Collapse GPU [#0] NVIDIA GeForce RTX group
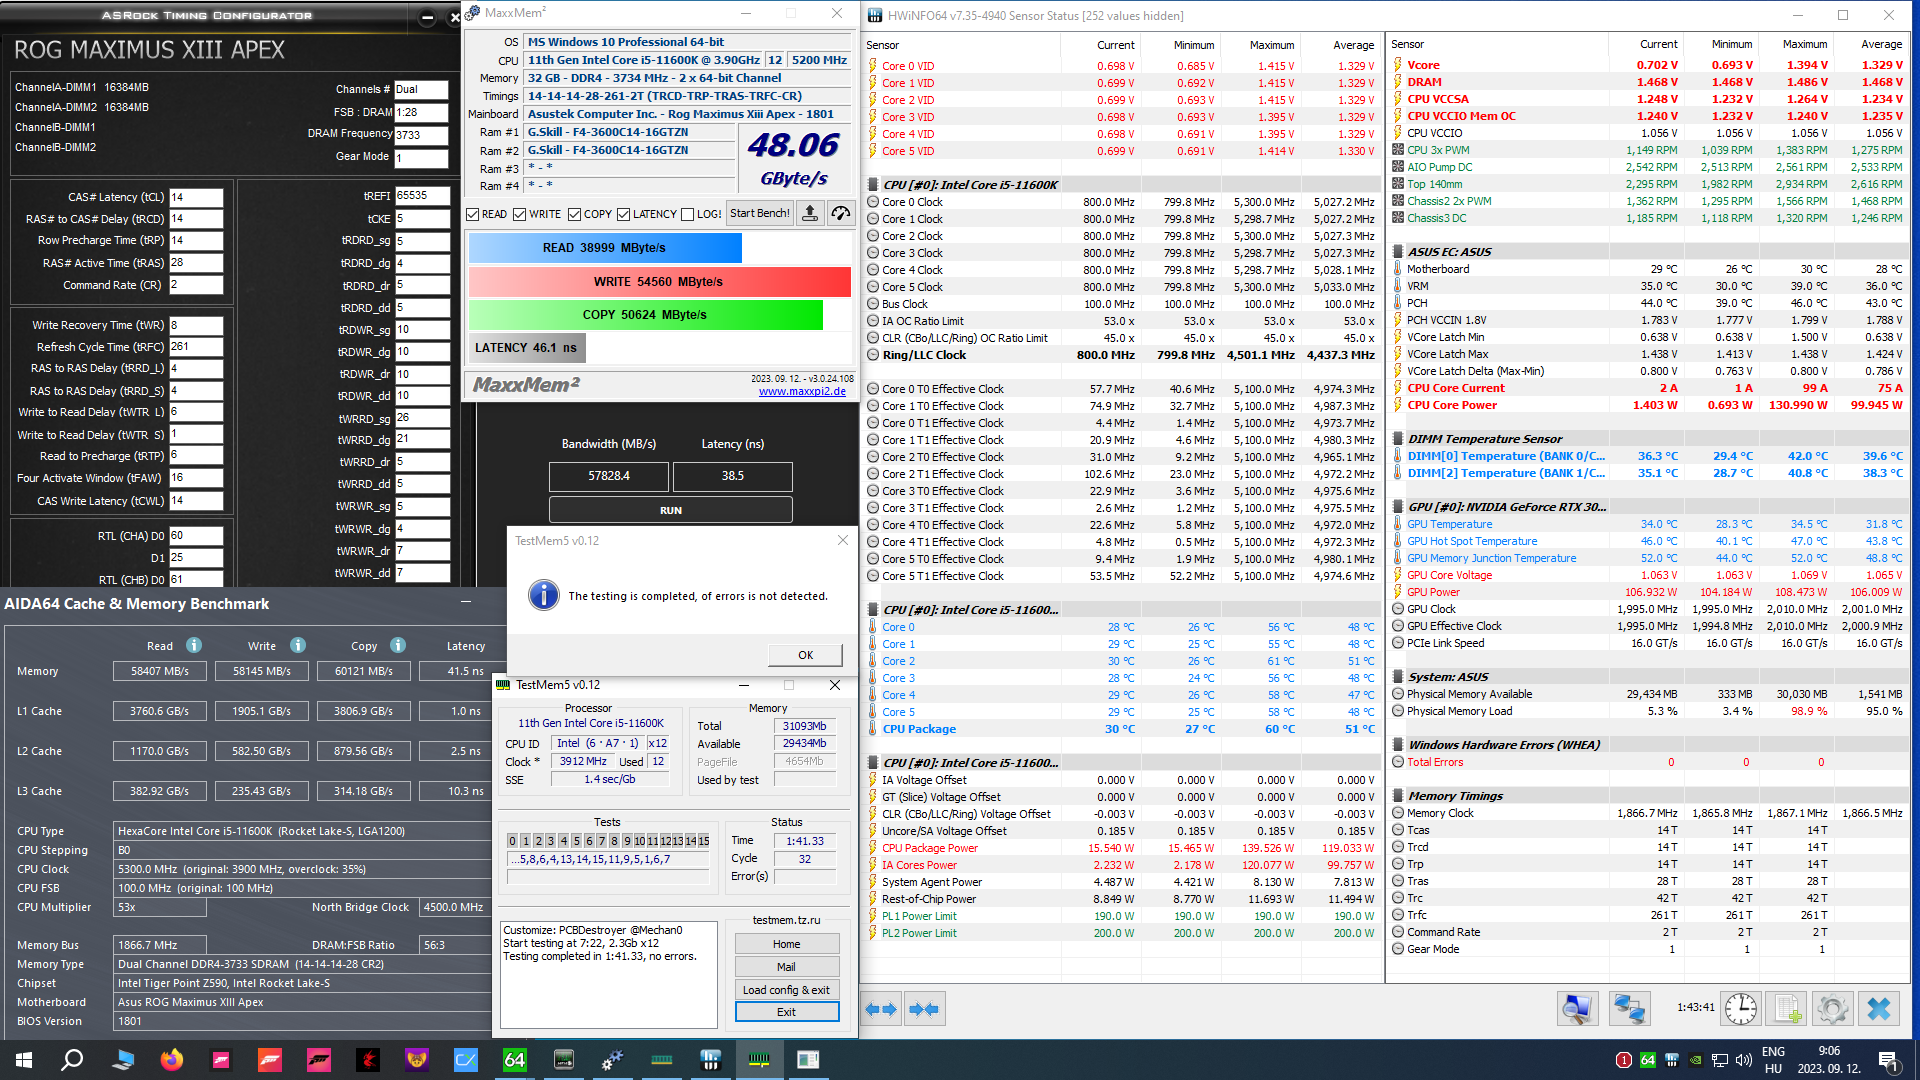This screenshot has height=1080, width=1920. click(x=1398, y=507)
